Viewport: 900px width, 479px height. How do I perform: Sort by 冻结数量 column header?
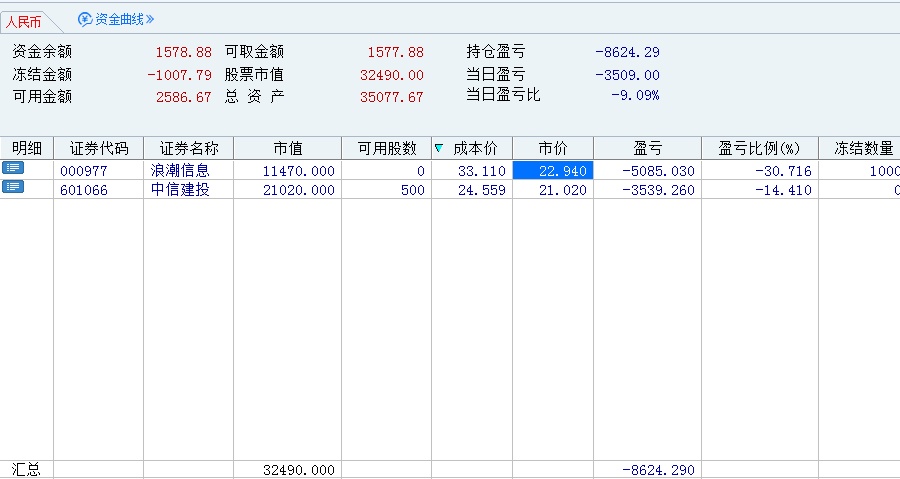(859, 149)
